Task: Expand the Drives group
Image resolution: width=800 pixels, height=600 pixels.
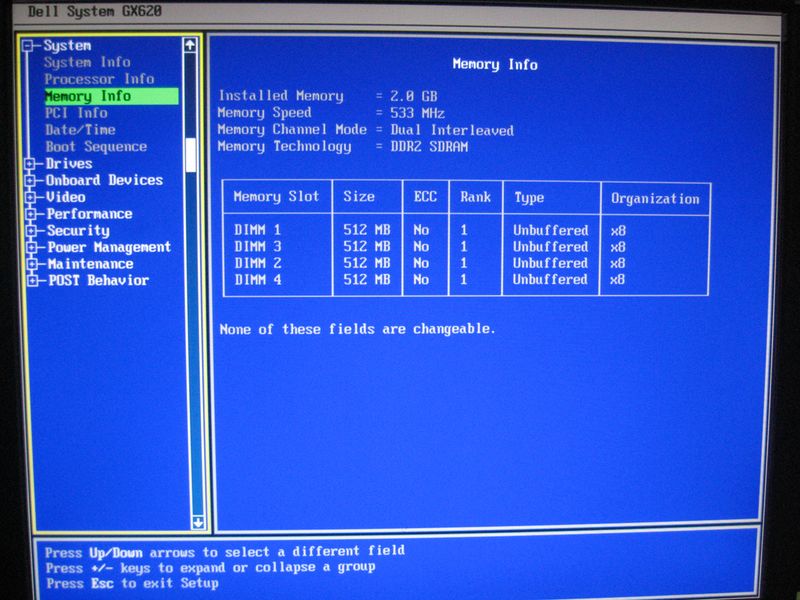Action: click(x=30, y=164)
